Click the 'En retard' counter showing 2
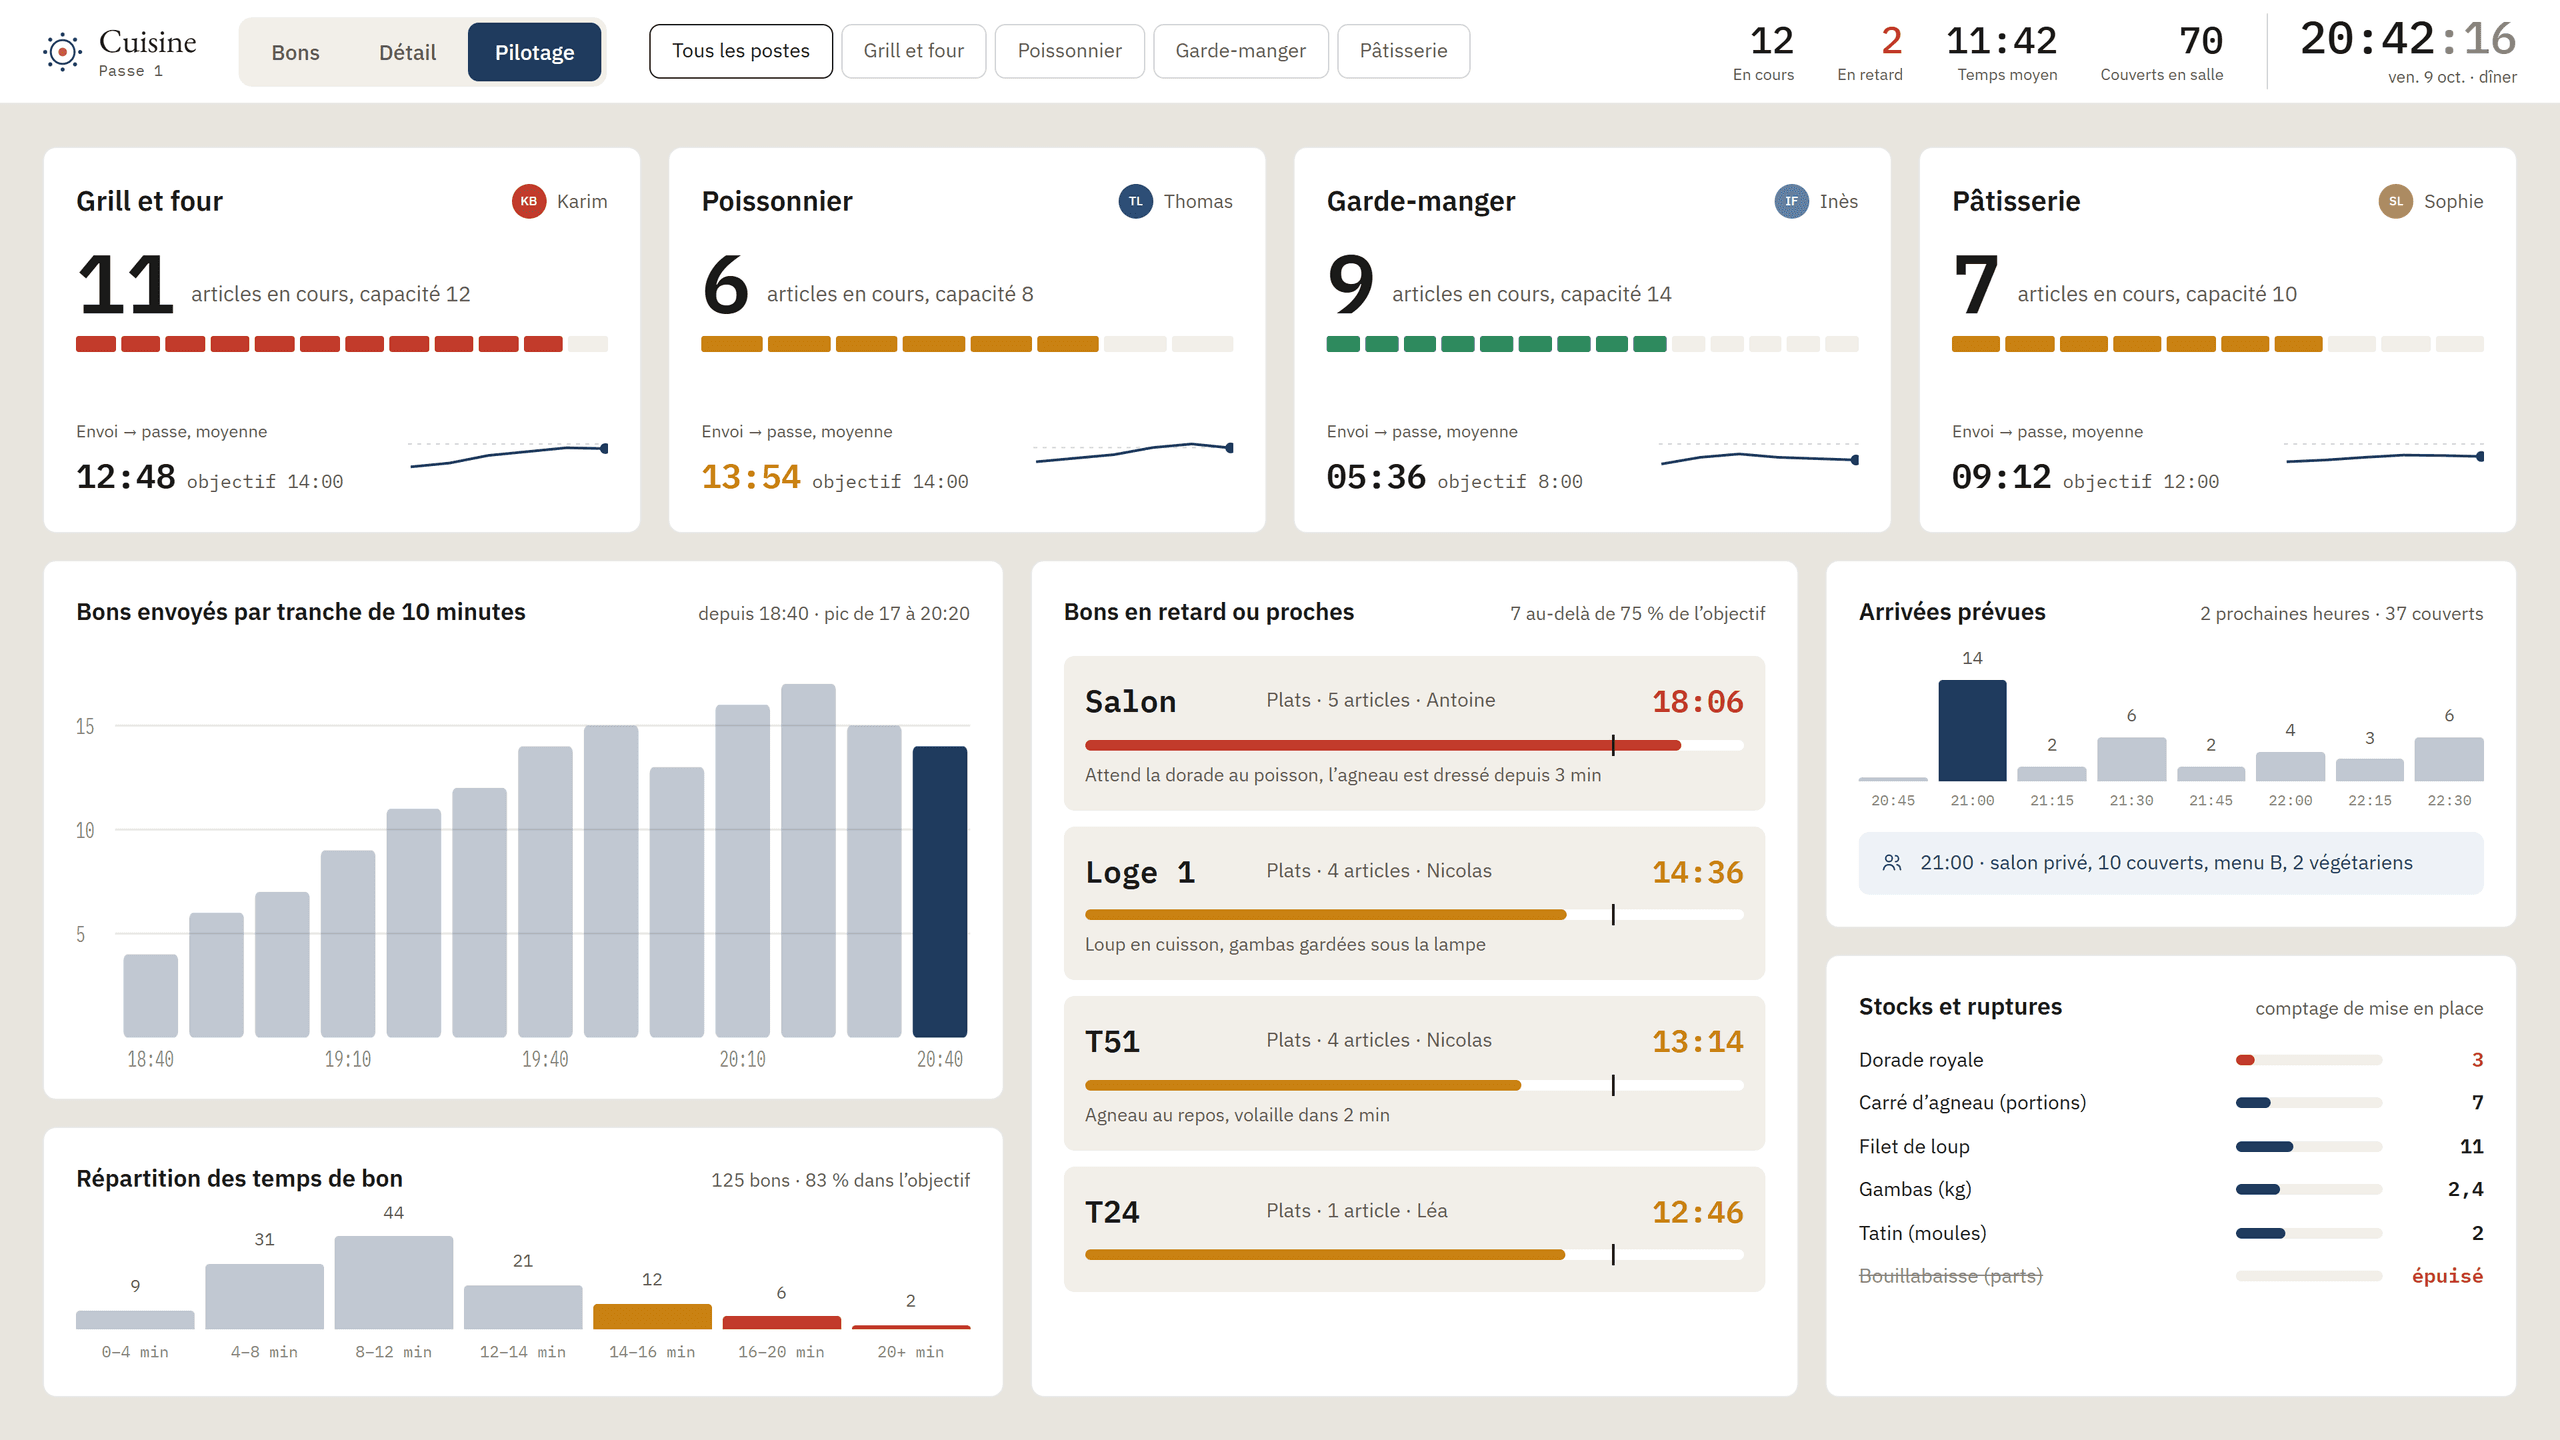Image resolution: width=2560 pixels, height=1440 pixels. pos(1870,54)
